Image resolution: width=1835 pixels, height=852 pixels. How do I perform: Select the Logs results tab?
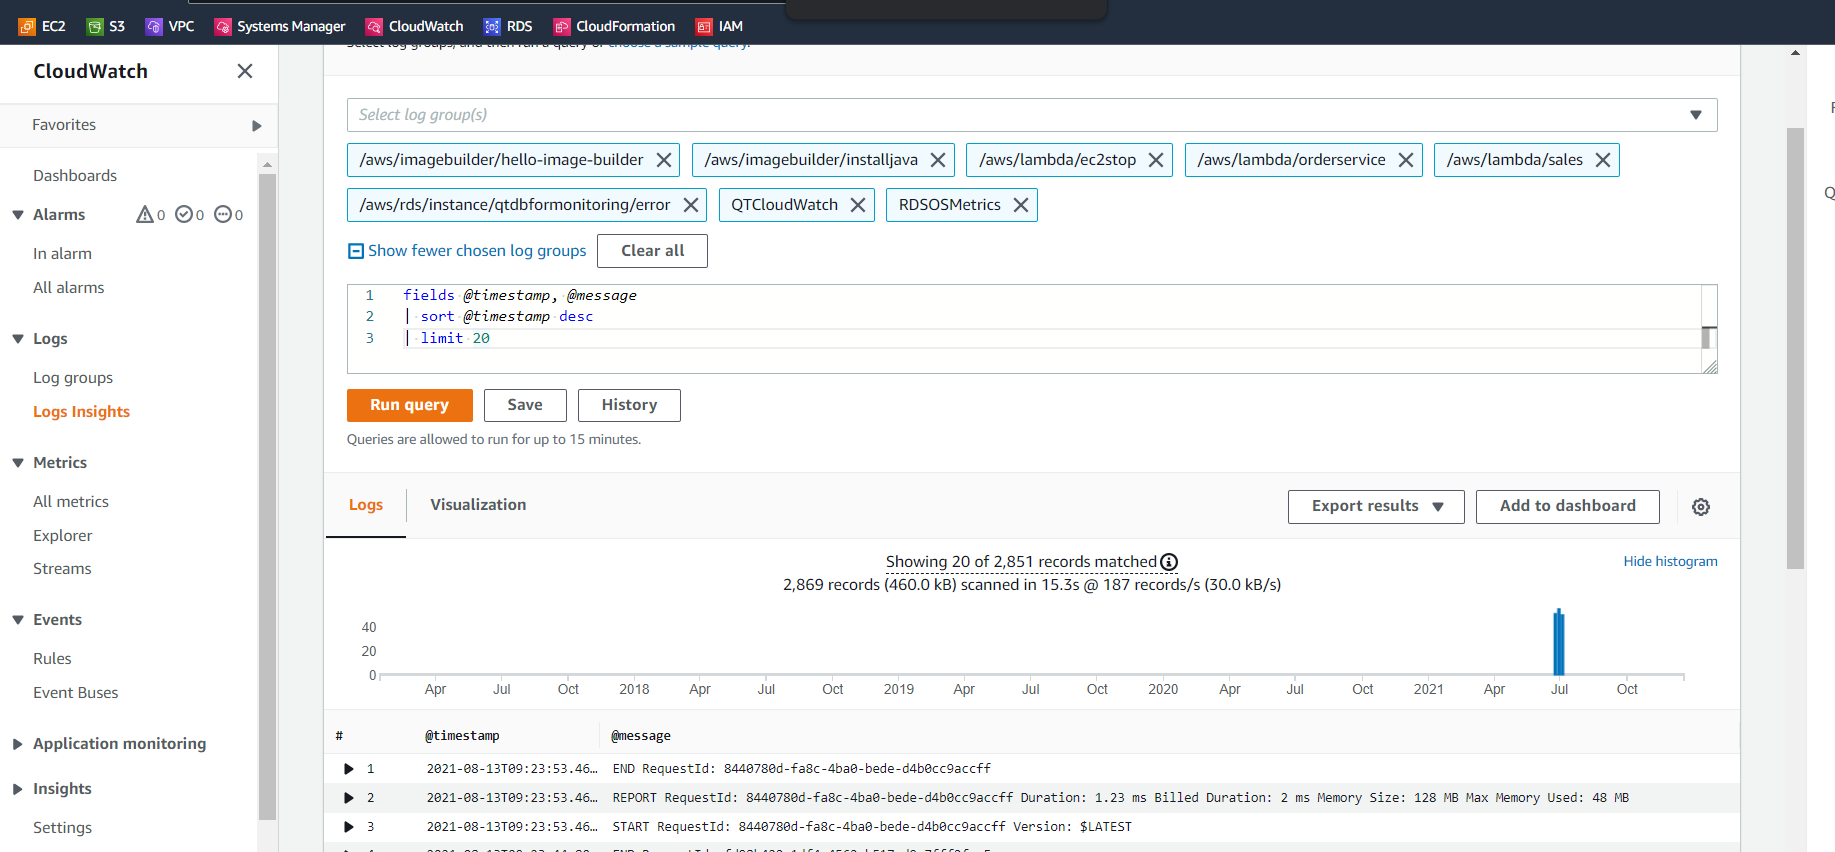pos(366,505)
